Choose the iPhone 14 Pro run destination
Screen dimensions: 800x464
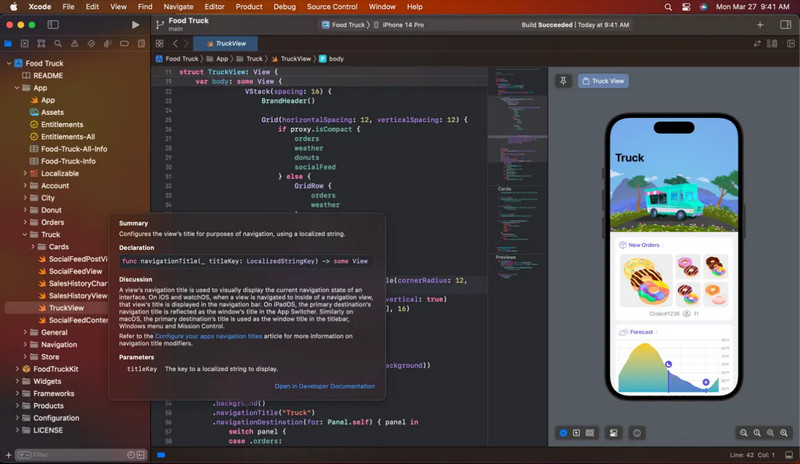coord(398,25)
